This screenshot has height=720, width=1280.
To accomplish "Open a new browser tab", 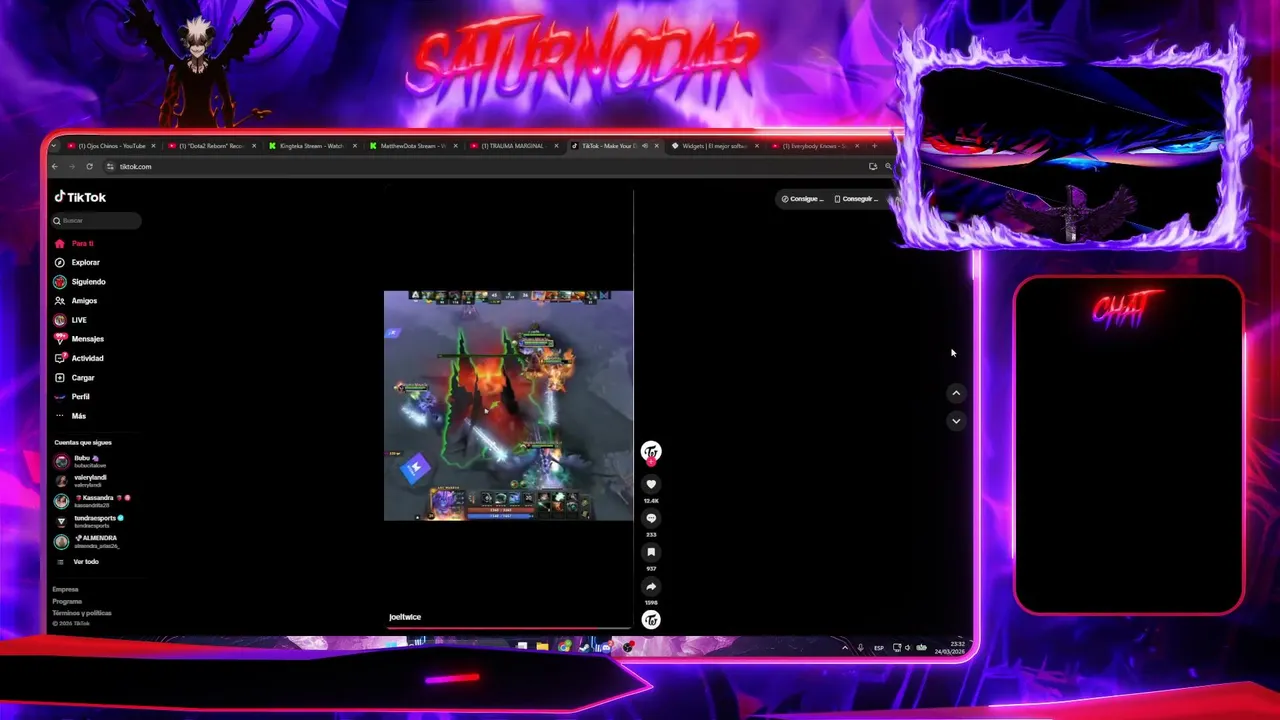I will pyautogui.click(x=875, y=146).
